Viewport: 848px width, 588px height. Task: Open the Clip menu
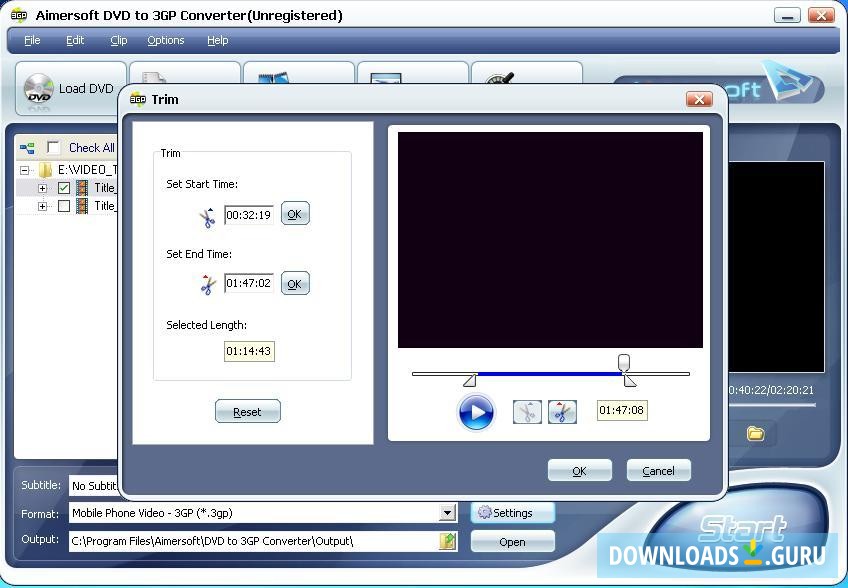(118, 41)
